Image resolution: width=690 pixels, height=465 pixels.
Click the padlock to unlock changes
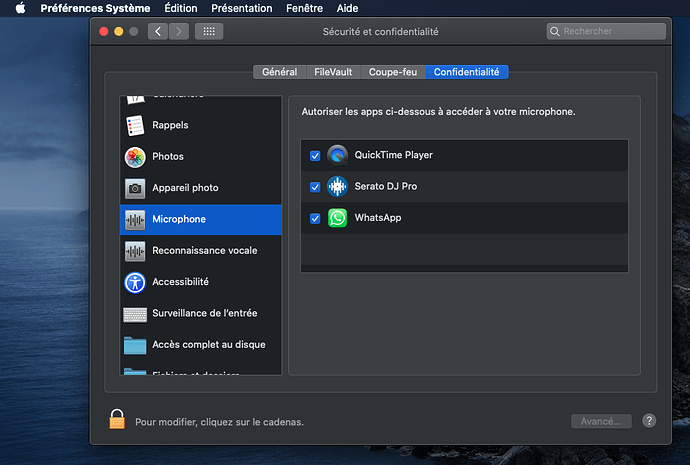(x=117, y=419)
